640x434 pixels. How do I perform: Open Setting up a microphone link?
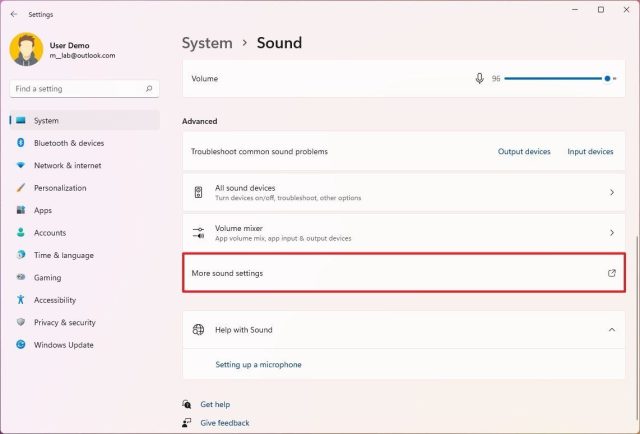[258, 365]
